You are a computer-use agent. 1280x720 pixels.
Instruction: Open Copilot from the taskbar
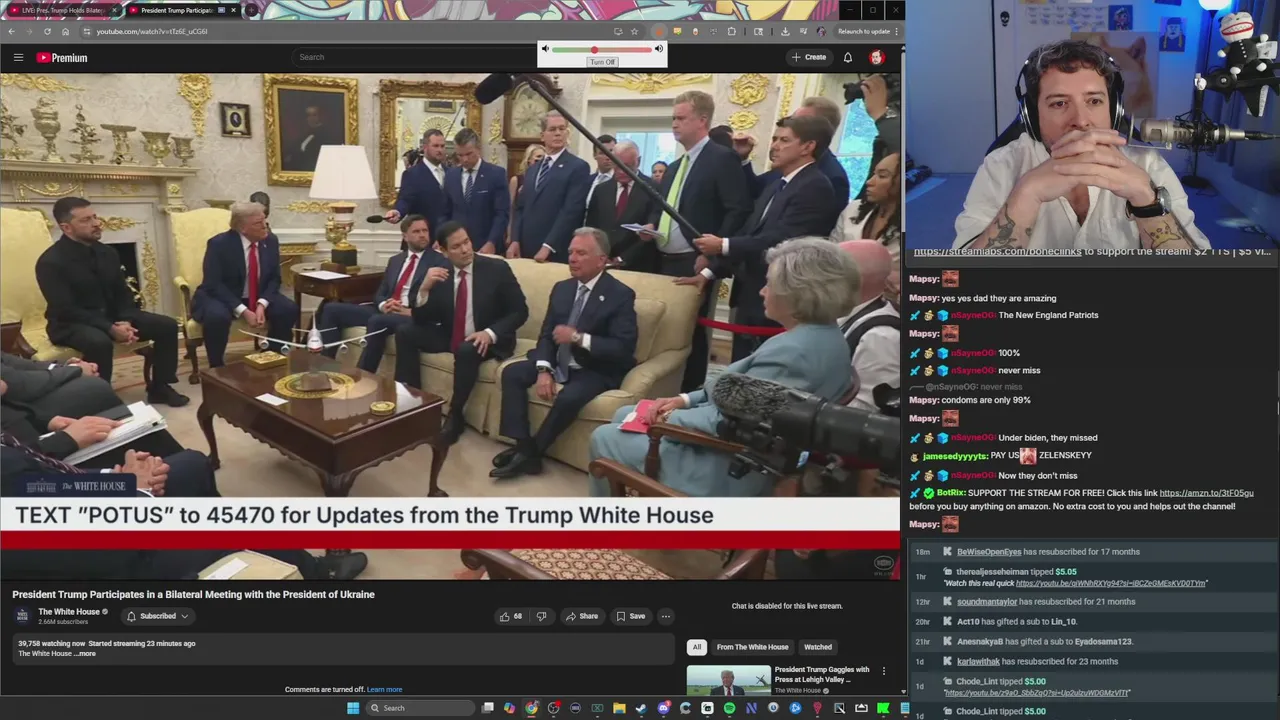tap(509, 708)
